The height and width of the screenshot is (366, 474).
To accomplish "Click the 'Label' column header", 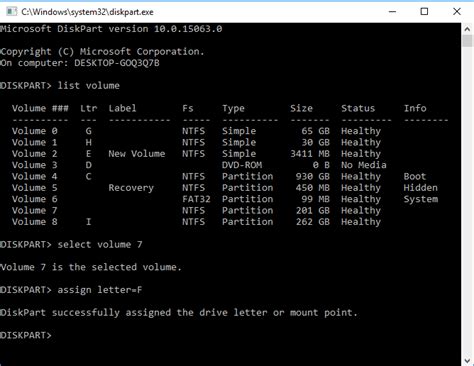I will click(122, 108).
